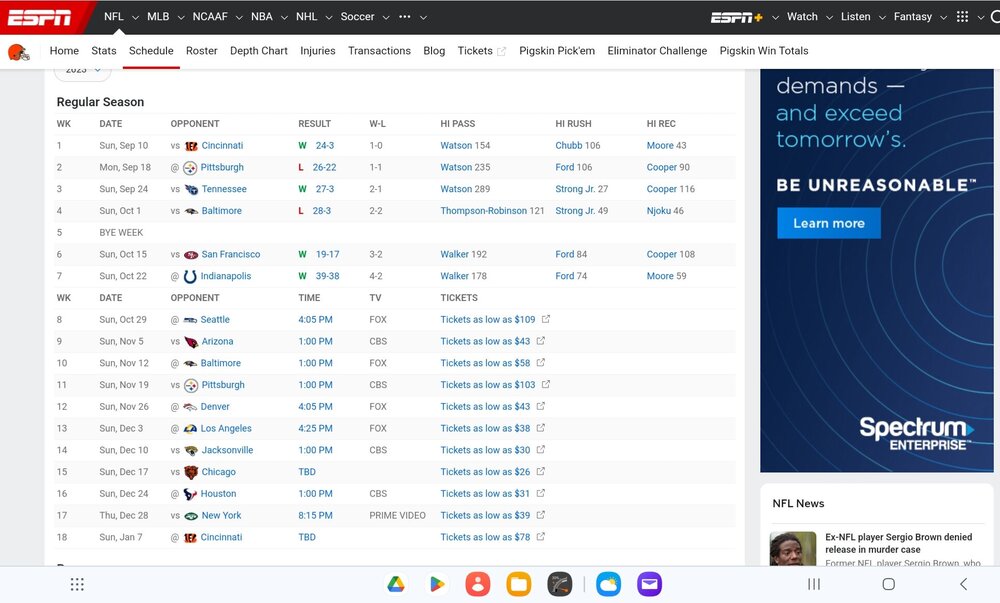1000x603 pixels.
Task: Launch Google Play Store from the dock
Action: [x=437, y=584]
